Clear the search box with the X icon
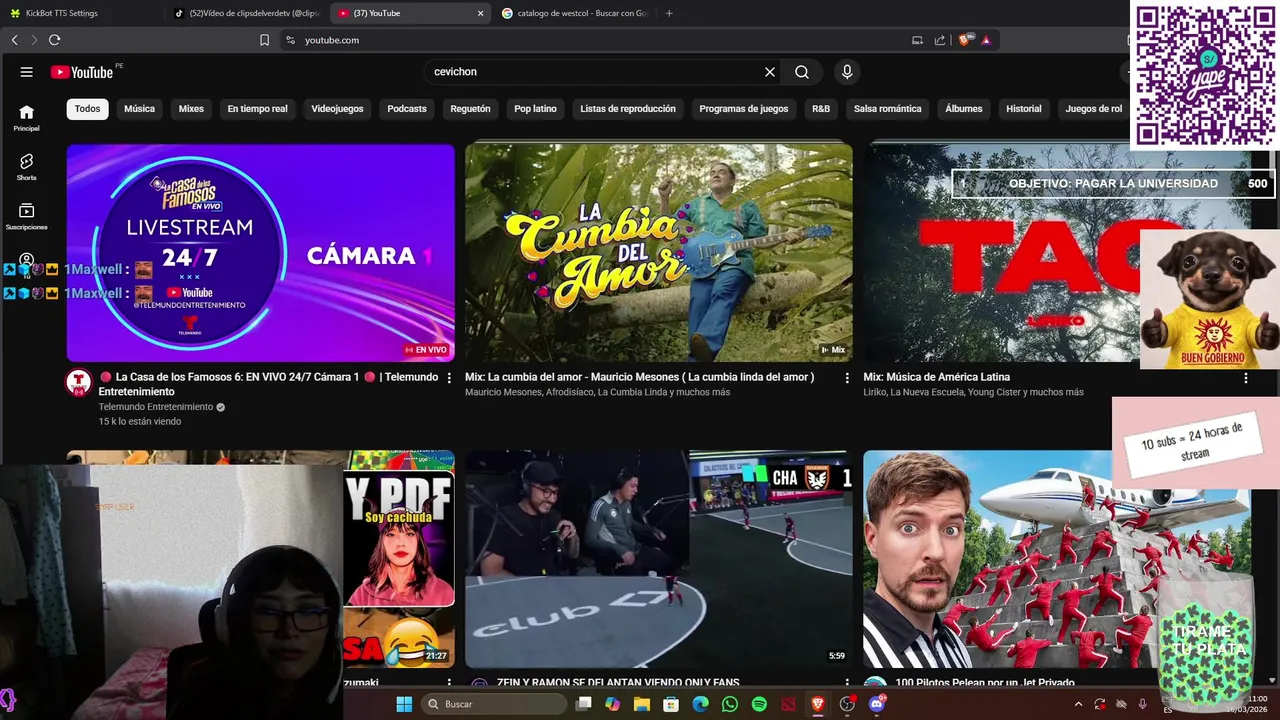 (770, 72)
